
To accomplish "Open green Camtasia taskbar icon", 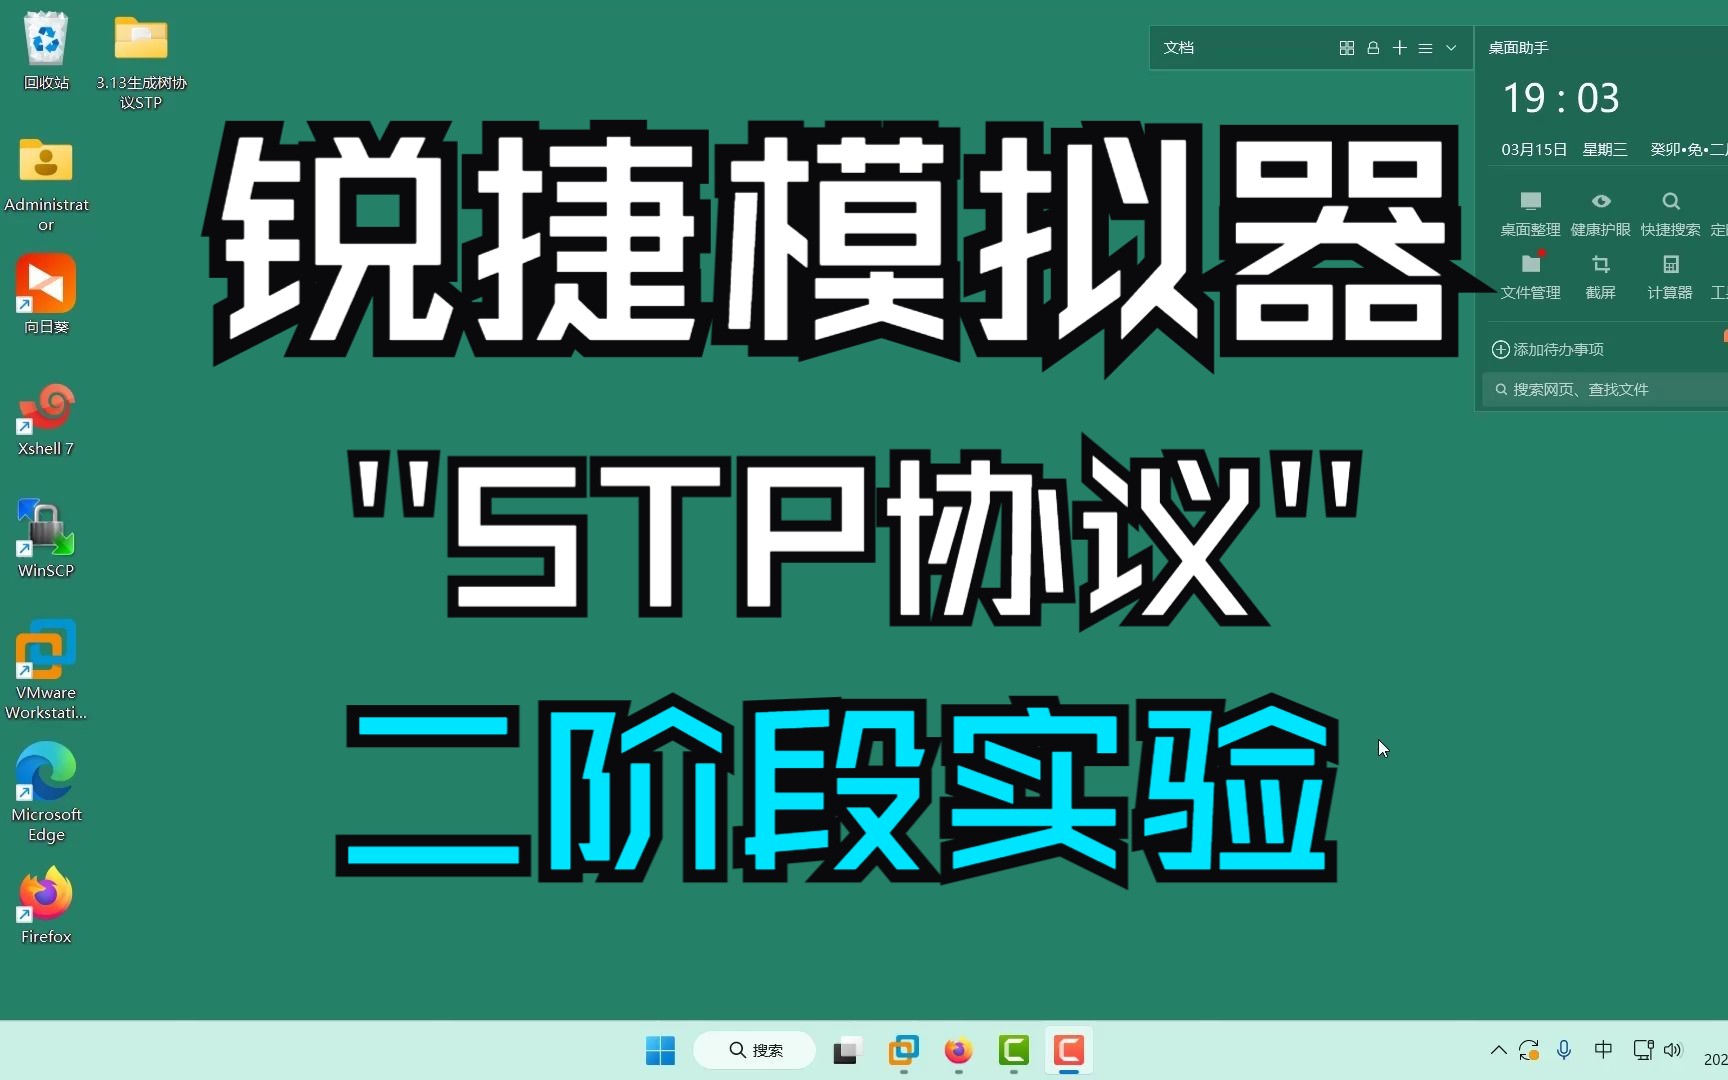I will tap(1014, 1050).
